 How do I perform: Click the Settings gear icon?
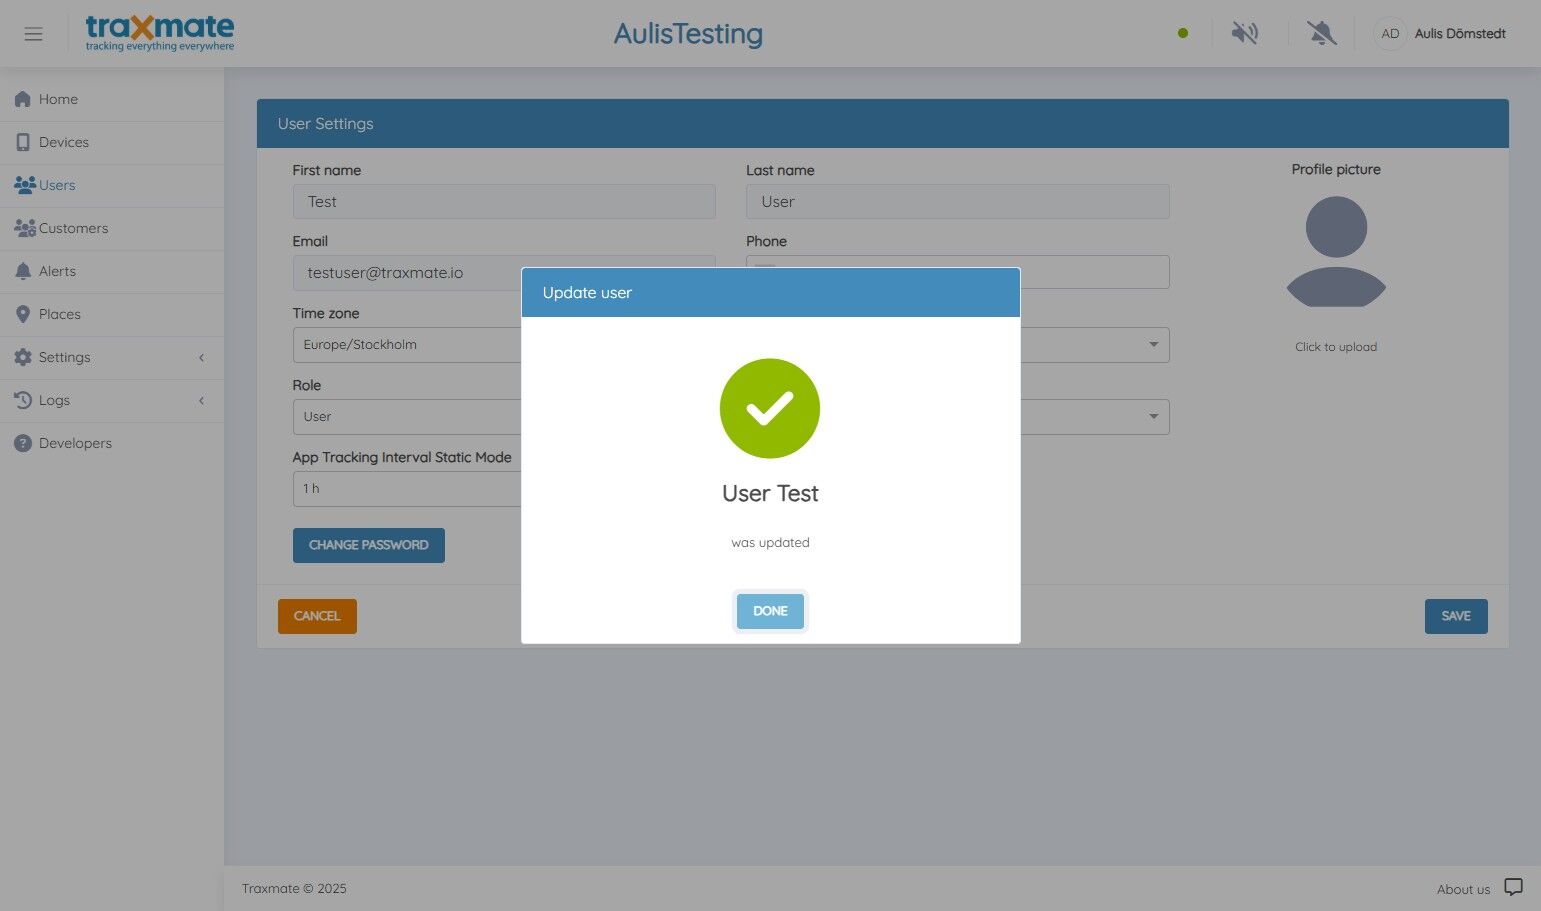[x=23, y=357]
